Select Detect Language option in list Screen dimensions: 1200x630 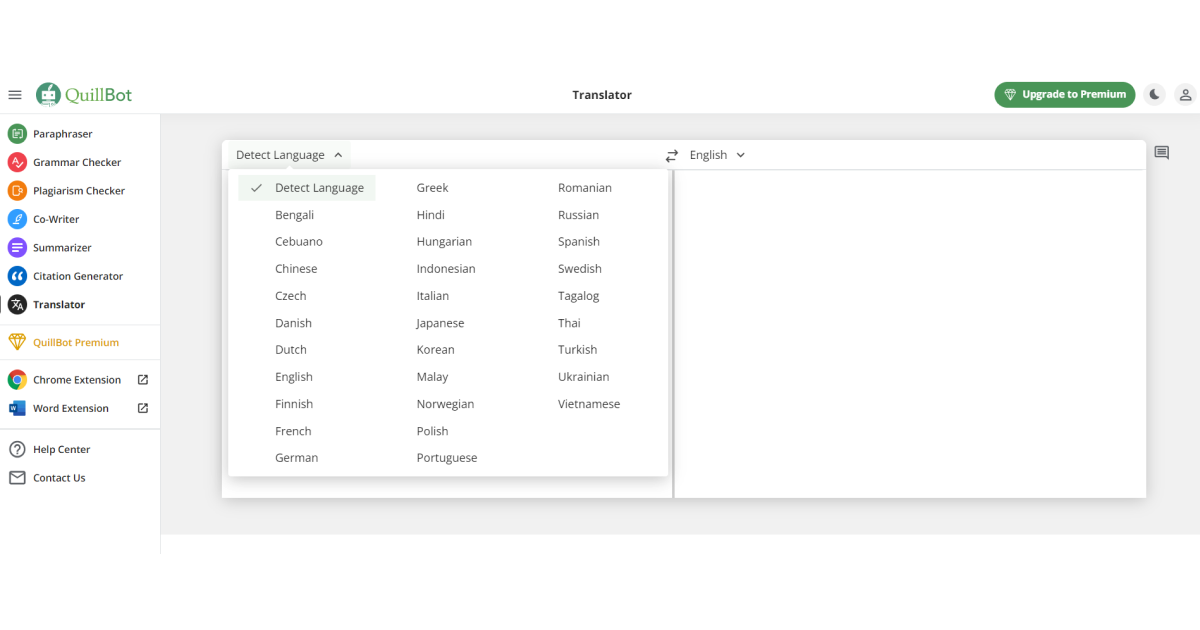[307, 188]
